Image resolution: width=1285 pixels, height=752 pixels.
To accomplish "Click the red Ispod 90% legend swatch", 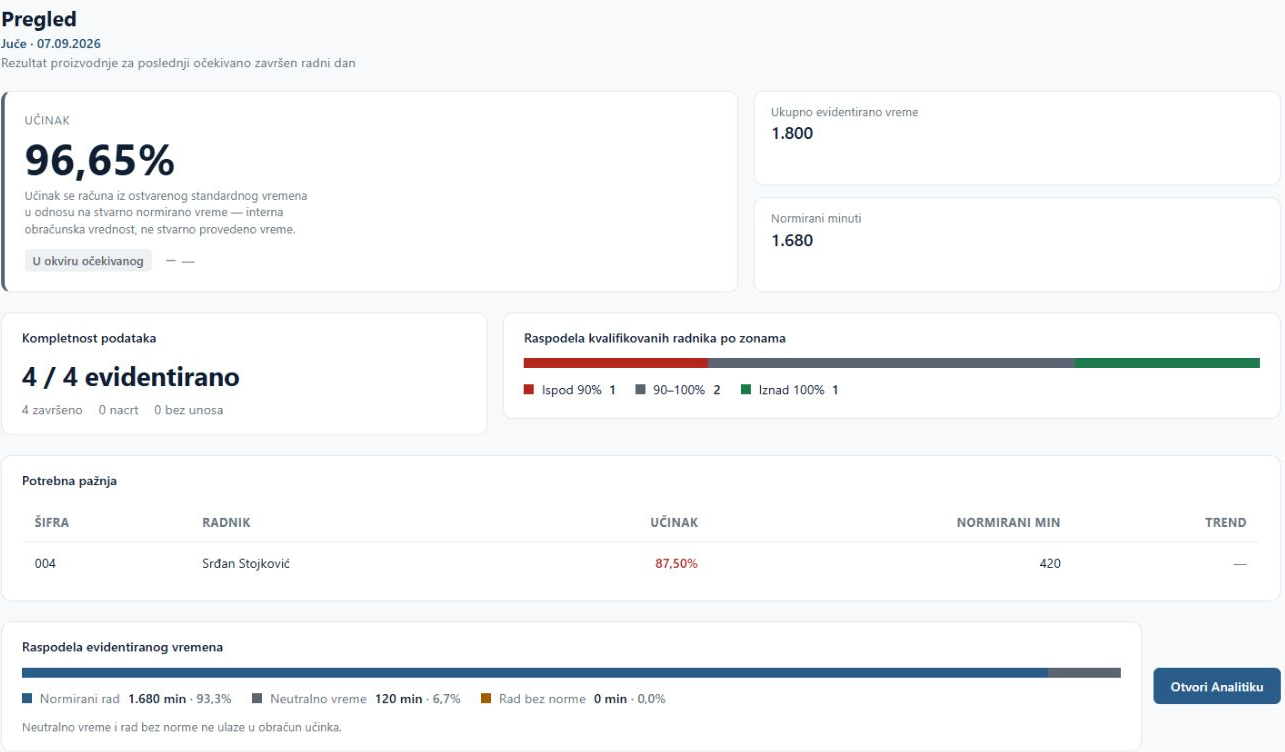I will [x=529, y=390].
